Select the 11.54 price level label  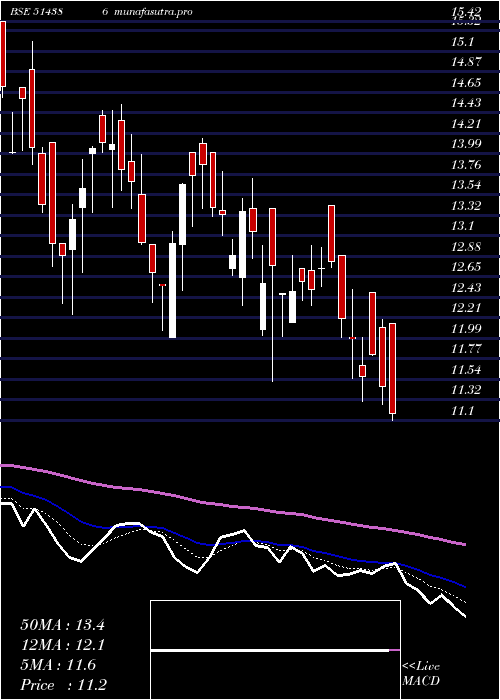pos(467,370)
